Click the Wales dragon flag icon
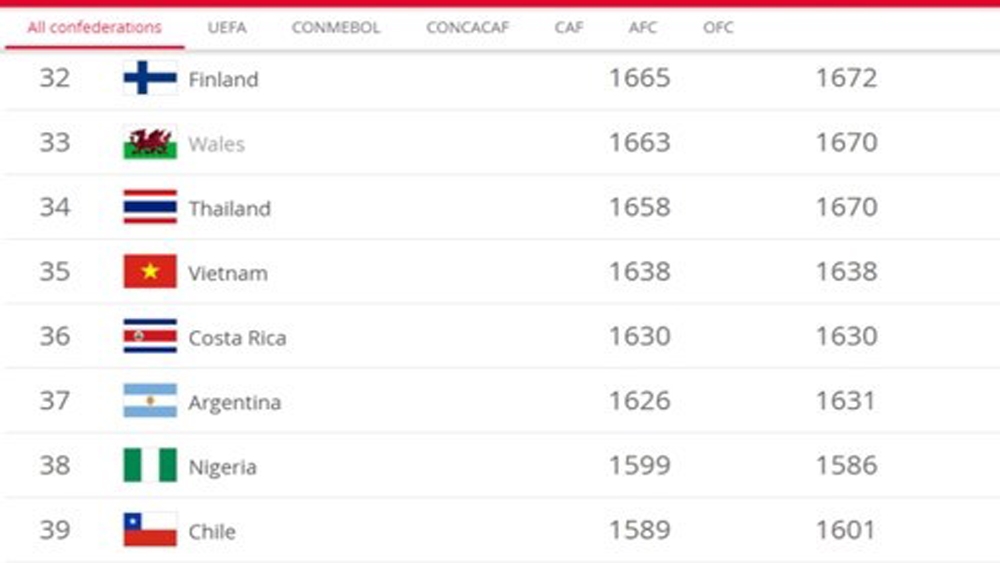This screenshot has width=1000, height=563. 150,143
